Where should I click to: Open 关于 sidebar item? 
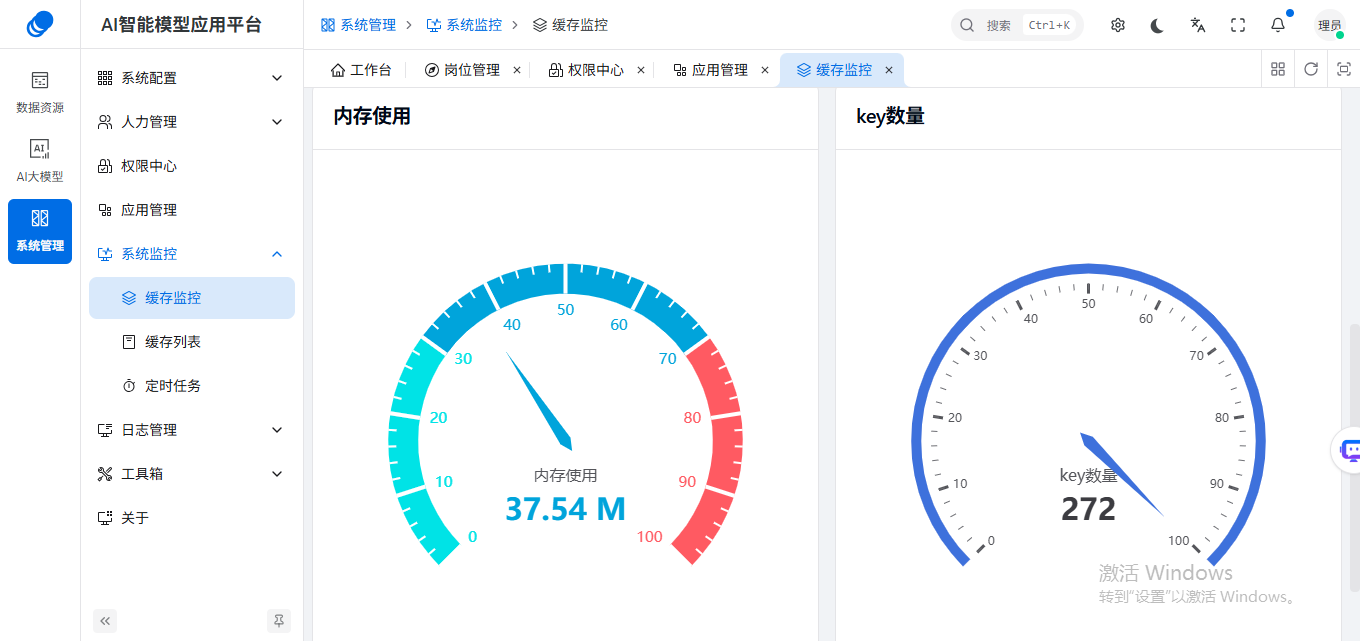click(191, 518)
